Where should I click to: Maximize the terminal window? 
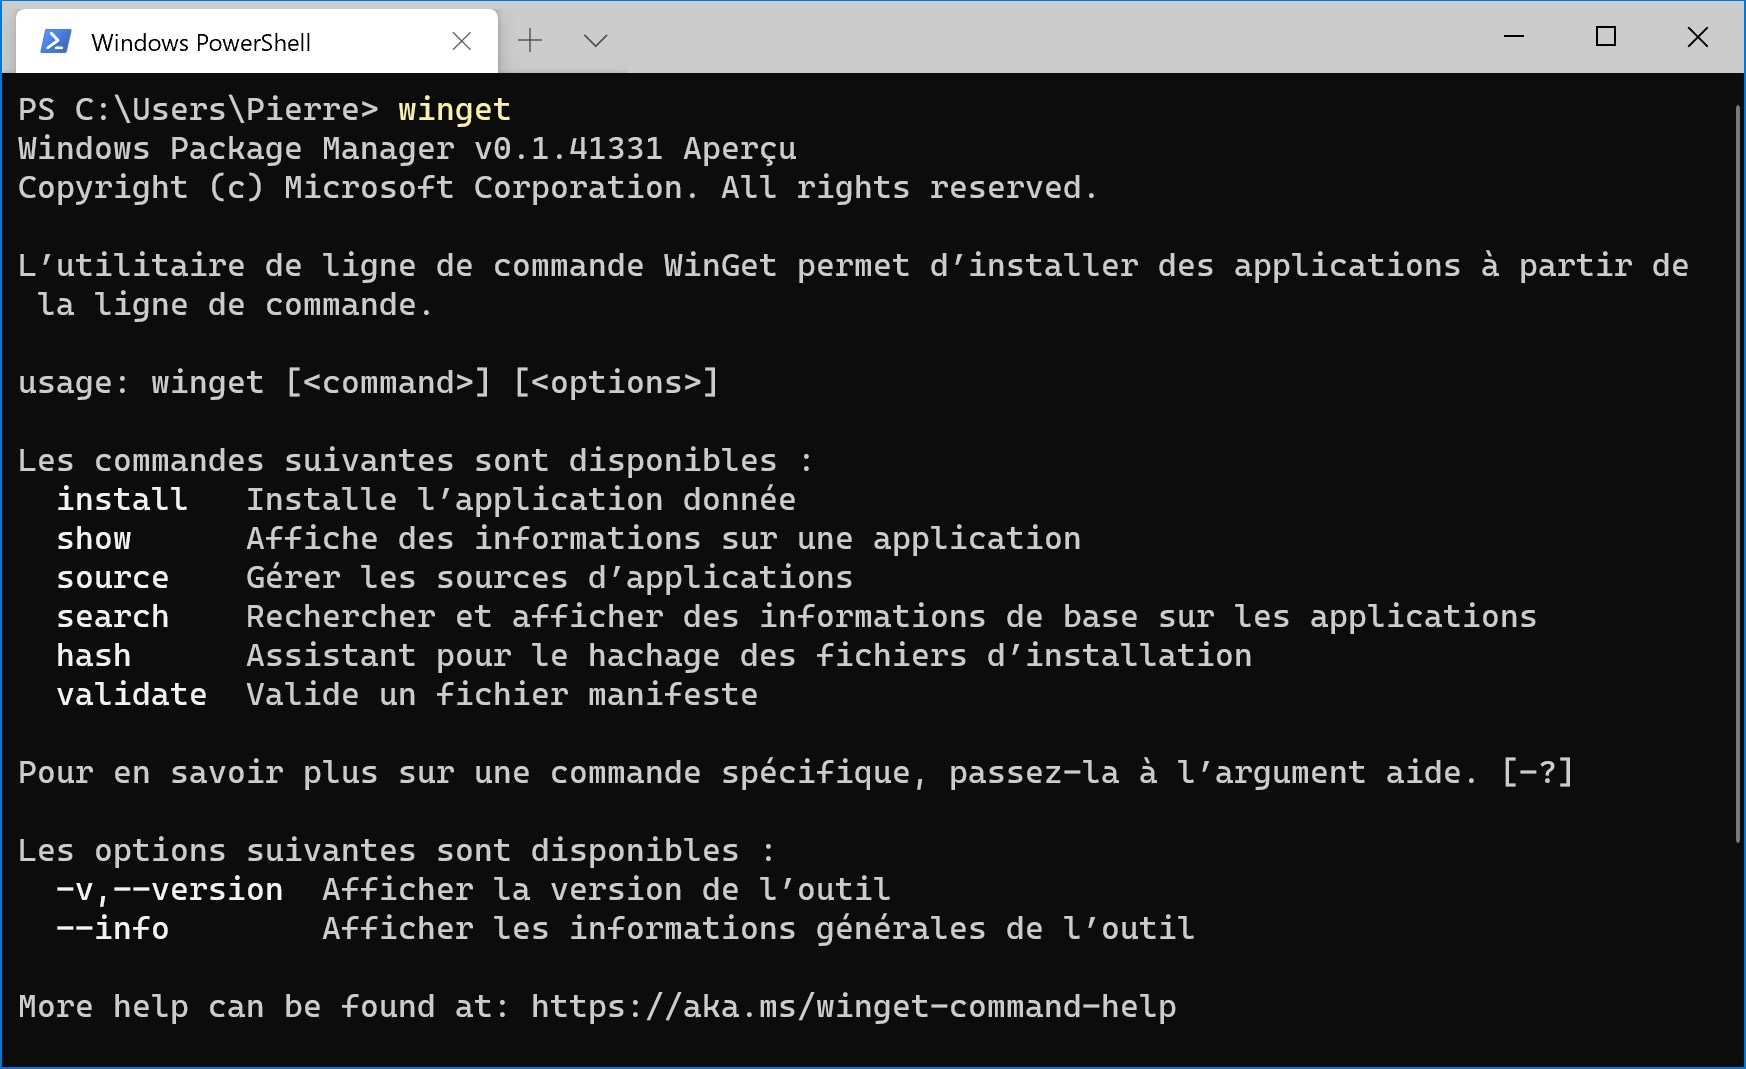(1606, 37)
